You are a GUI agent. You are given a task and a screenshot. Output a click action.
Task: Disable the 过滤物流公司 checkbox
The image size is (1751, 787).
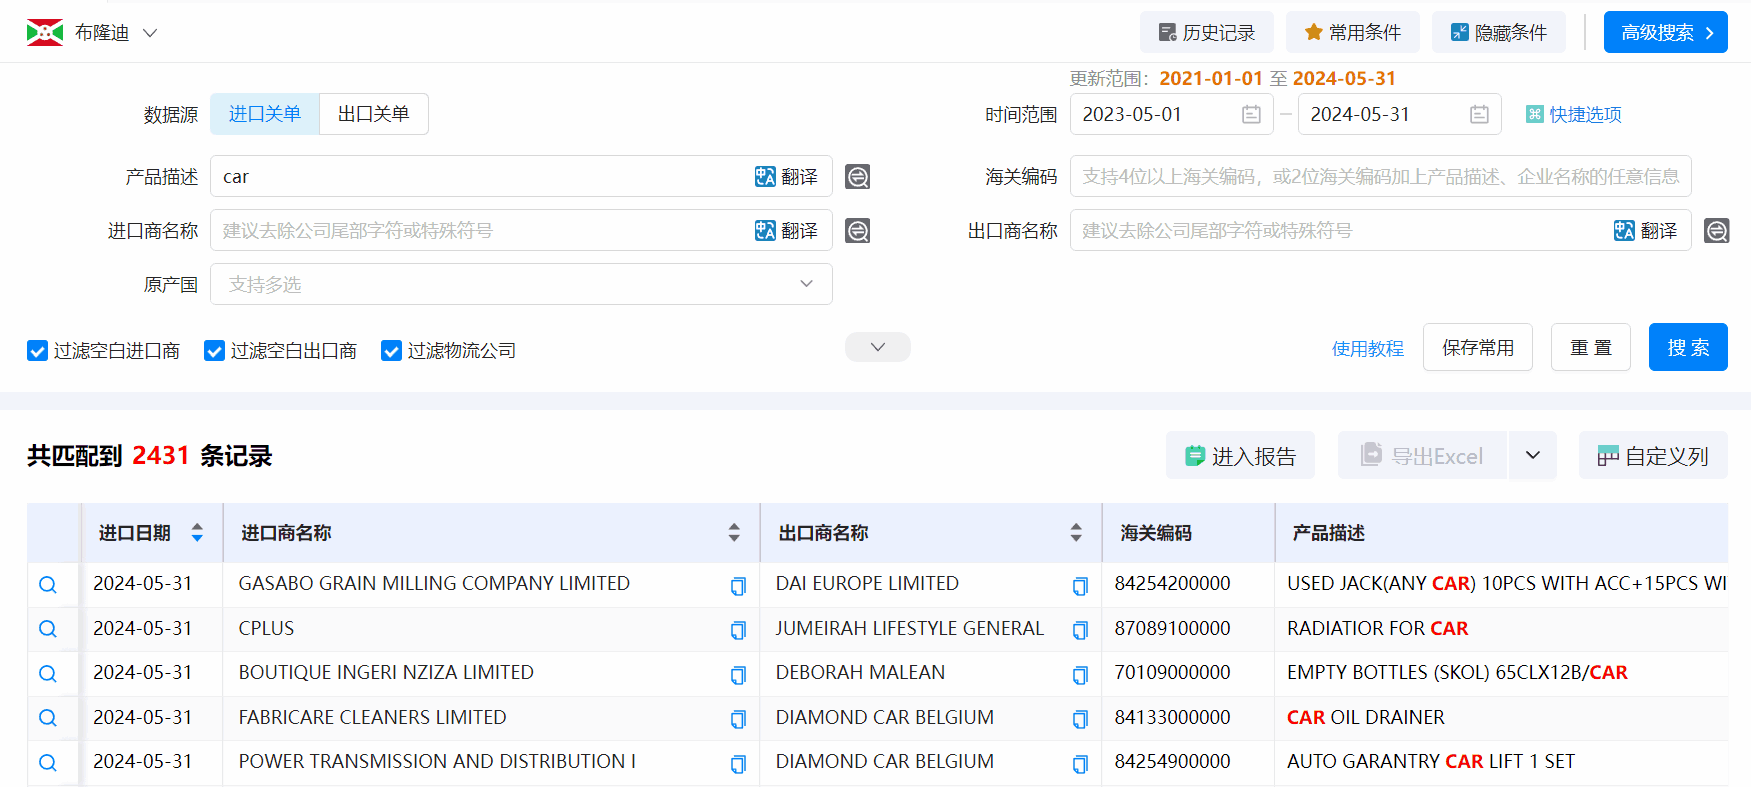[391, 351]
